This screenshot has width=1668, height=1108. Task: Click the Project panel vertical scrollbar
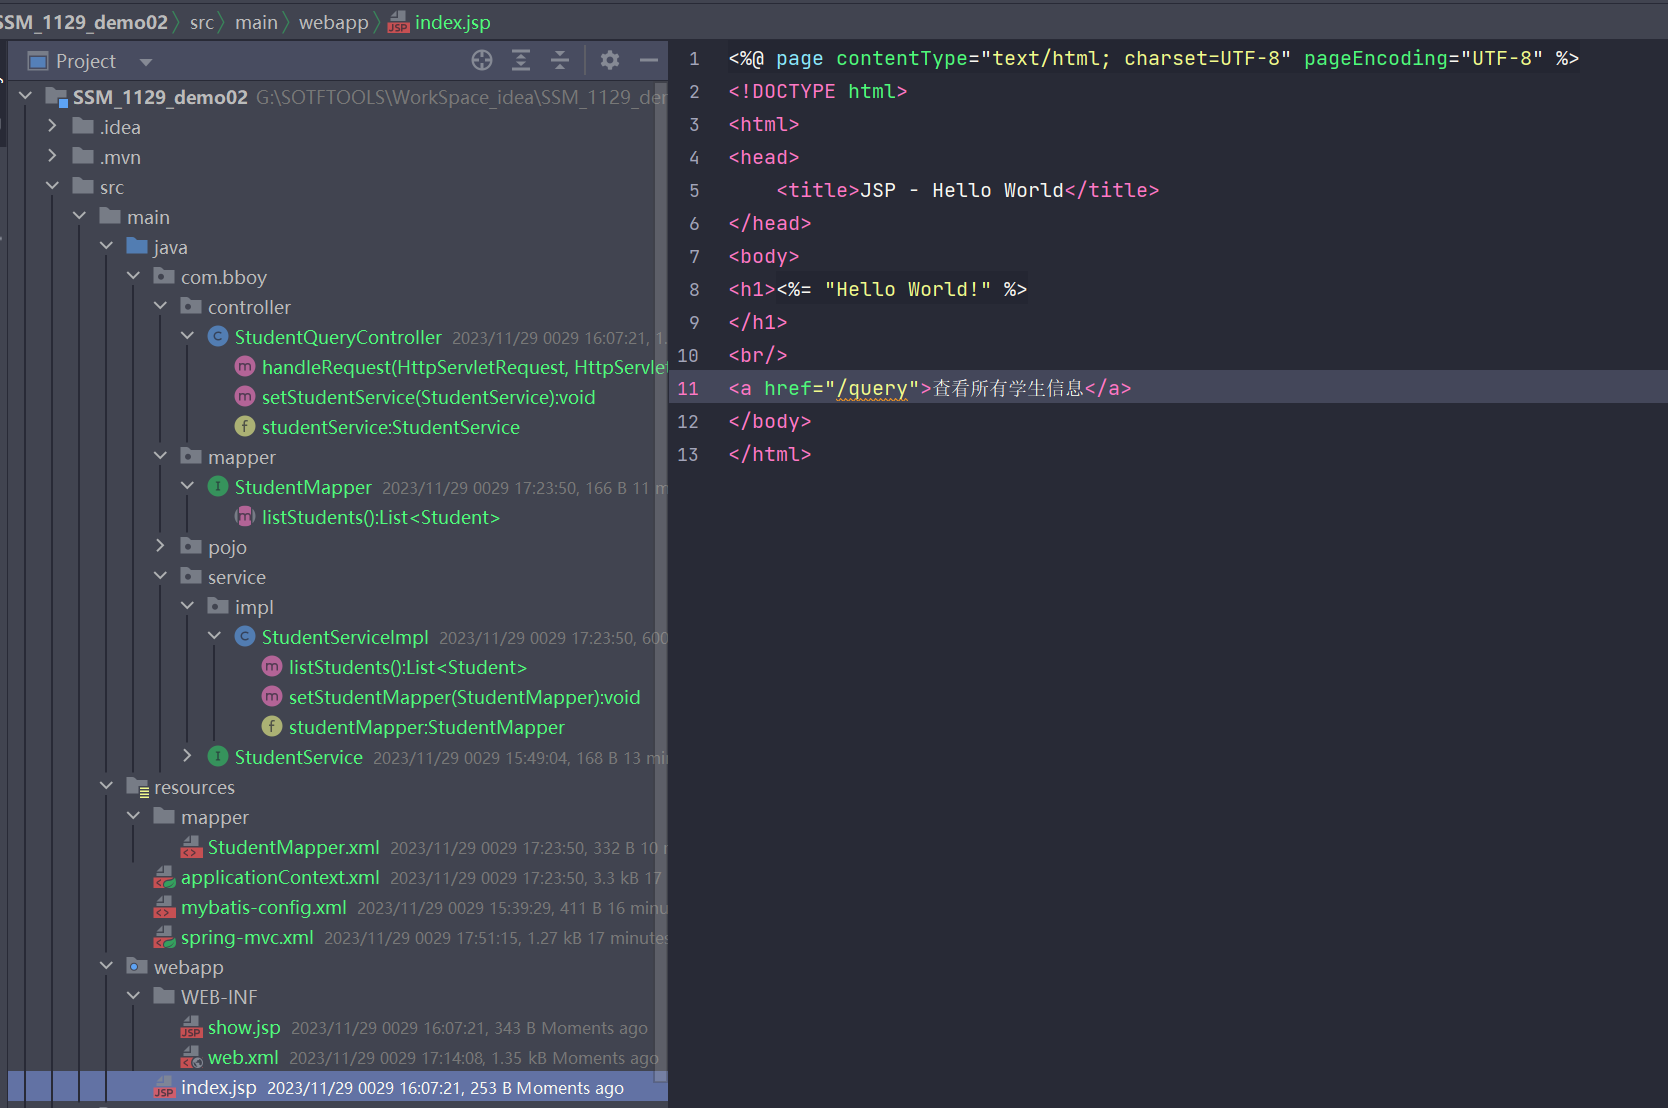click(x=660, y=580)
